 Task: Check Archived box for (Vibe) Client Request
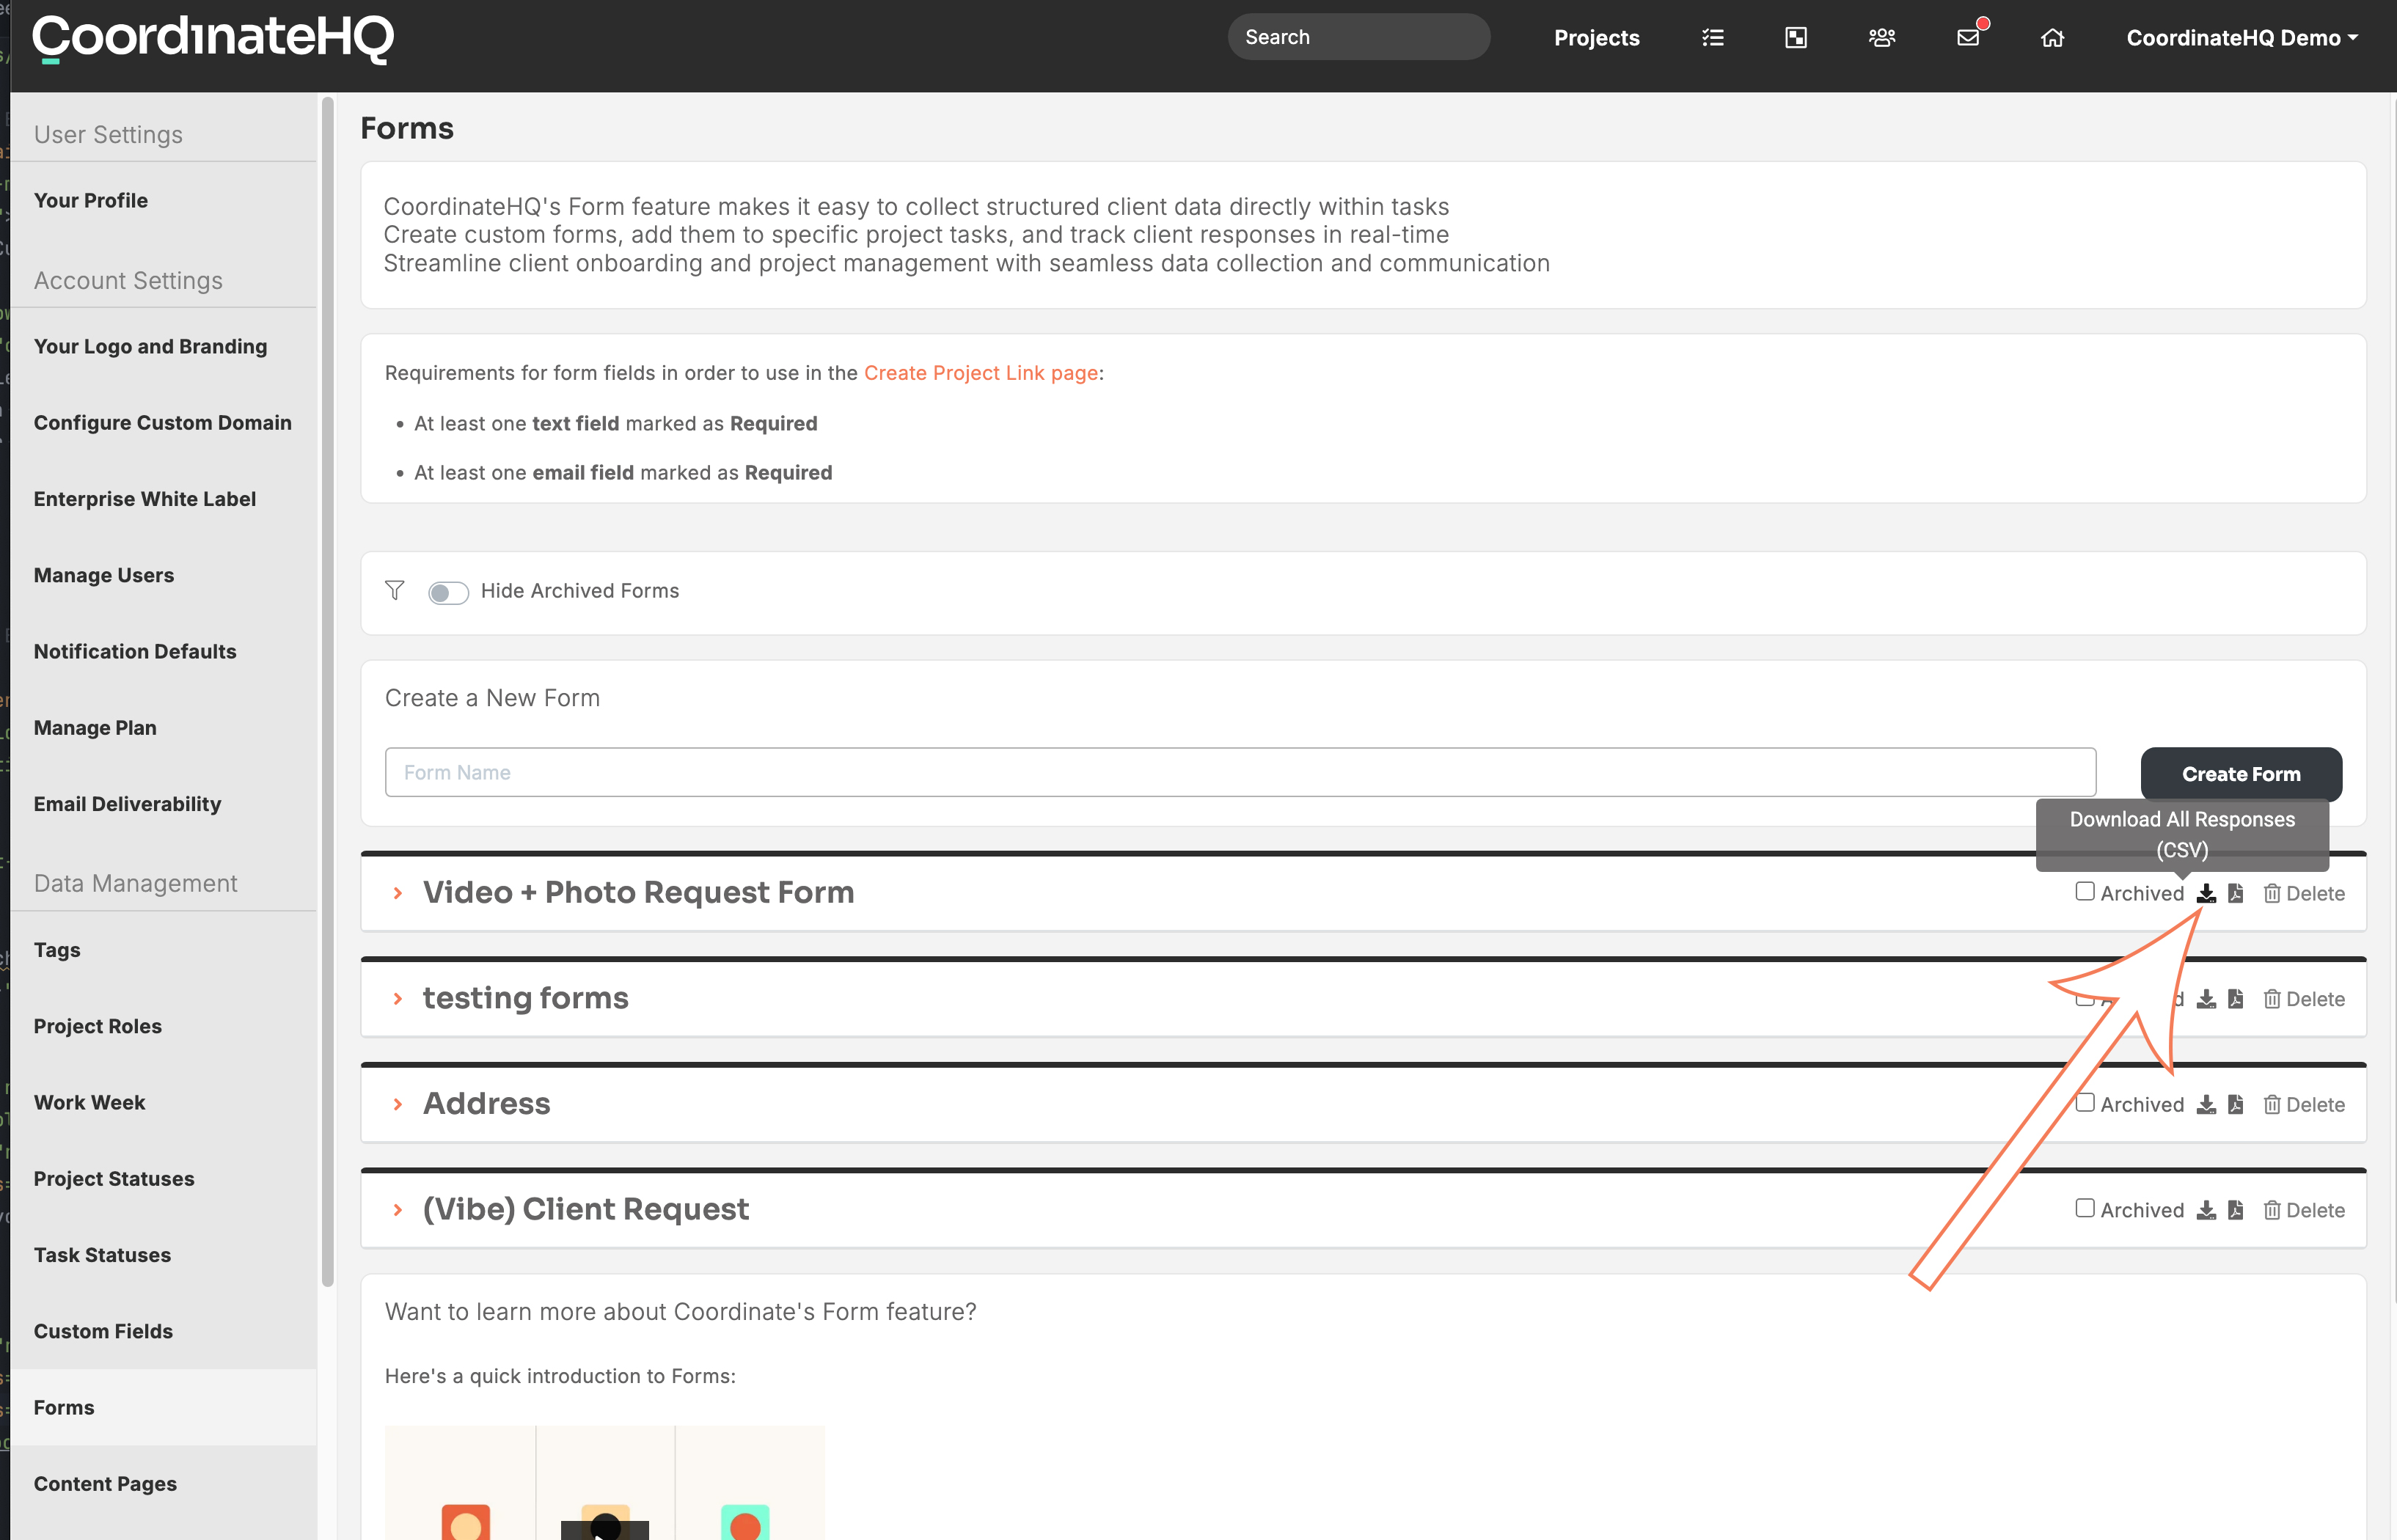(2085, 1208)
